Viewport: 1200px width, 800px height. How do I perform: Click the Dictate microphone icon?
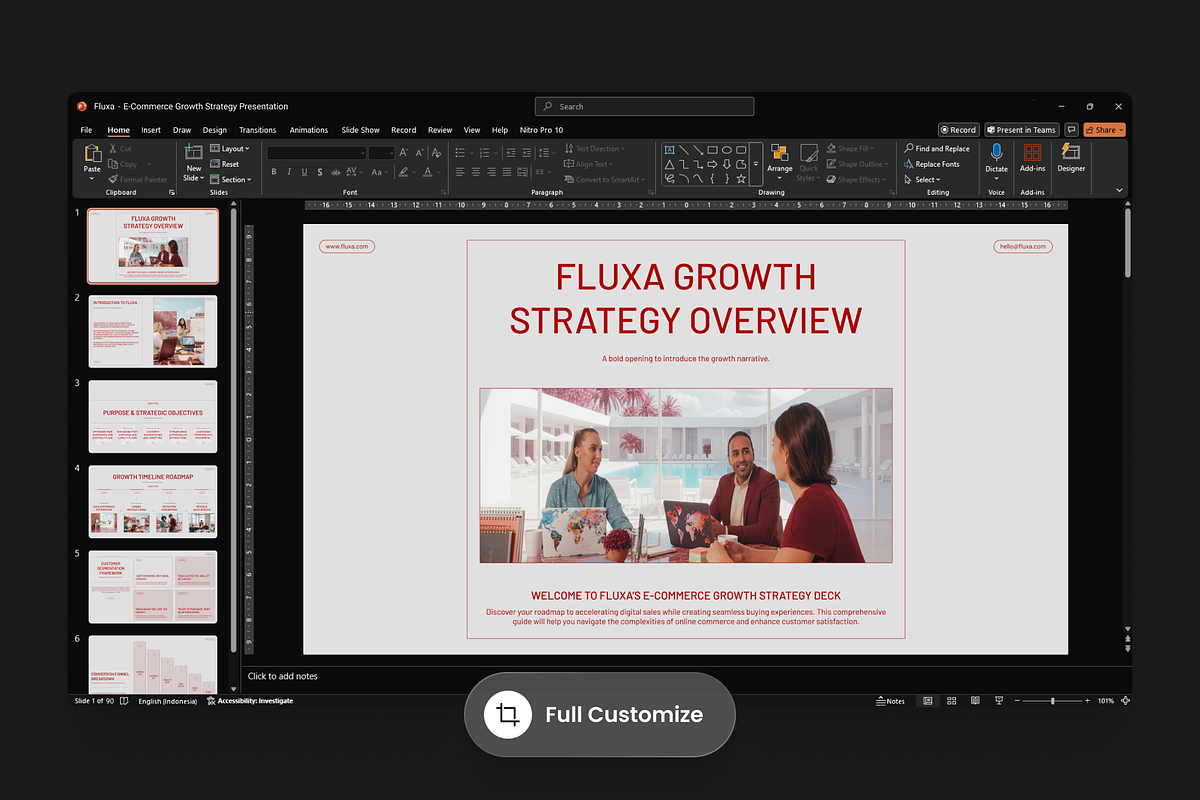tap(996, 152)
